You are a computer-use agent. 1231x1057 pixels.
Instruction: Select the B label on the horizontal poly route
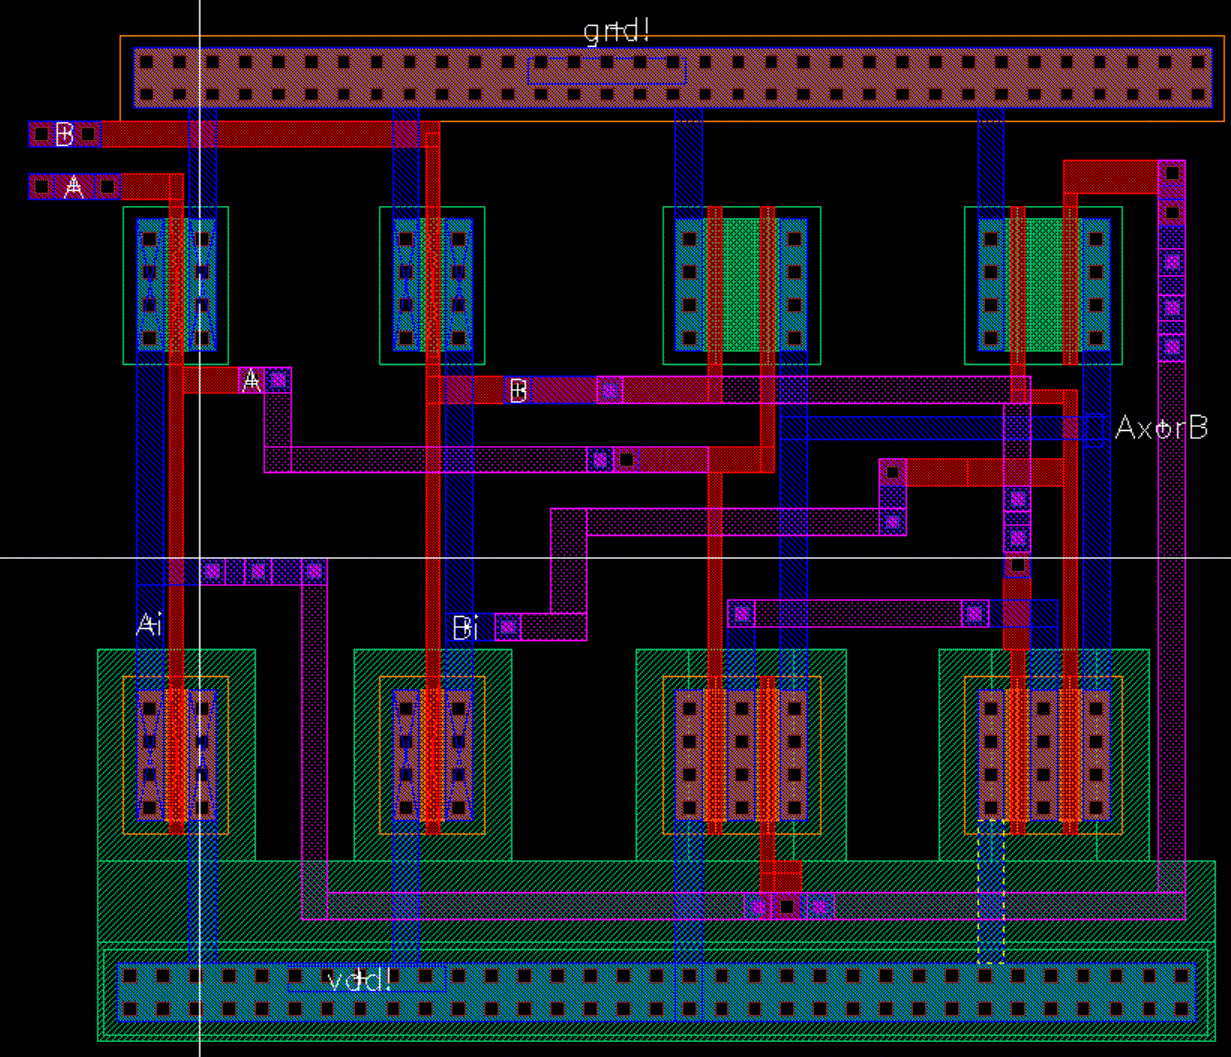tap(518, 390)
